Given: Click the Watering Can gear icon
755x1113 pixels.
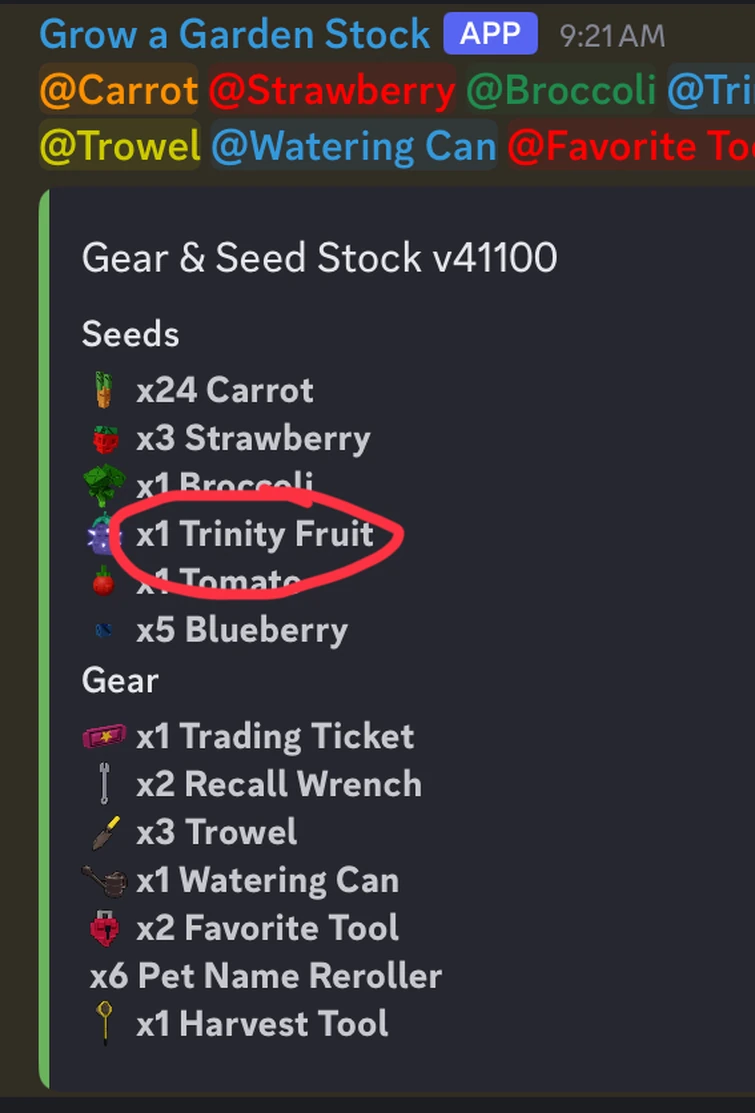Looking at the screenshot, I should tap(105, 879).
